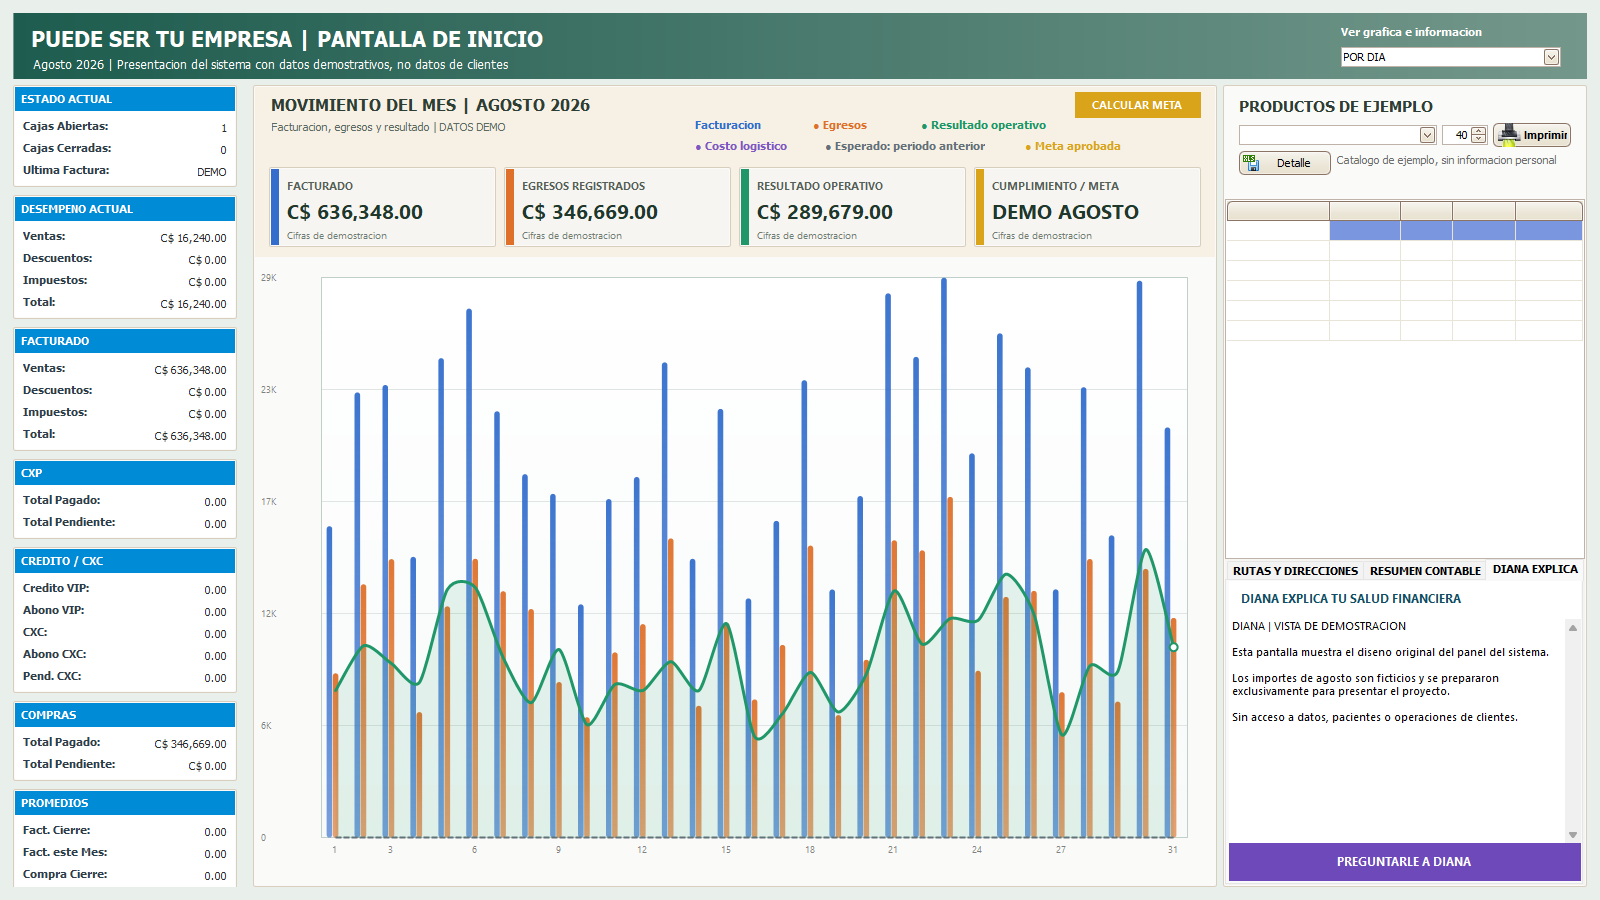Ask Diana via PREGUNTARLE A DIANA button

pos(1404,862)
